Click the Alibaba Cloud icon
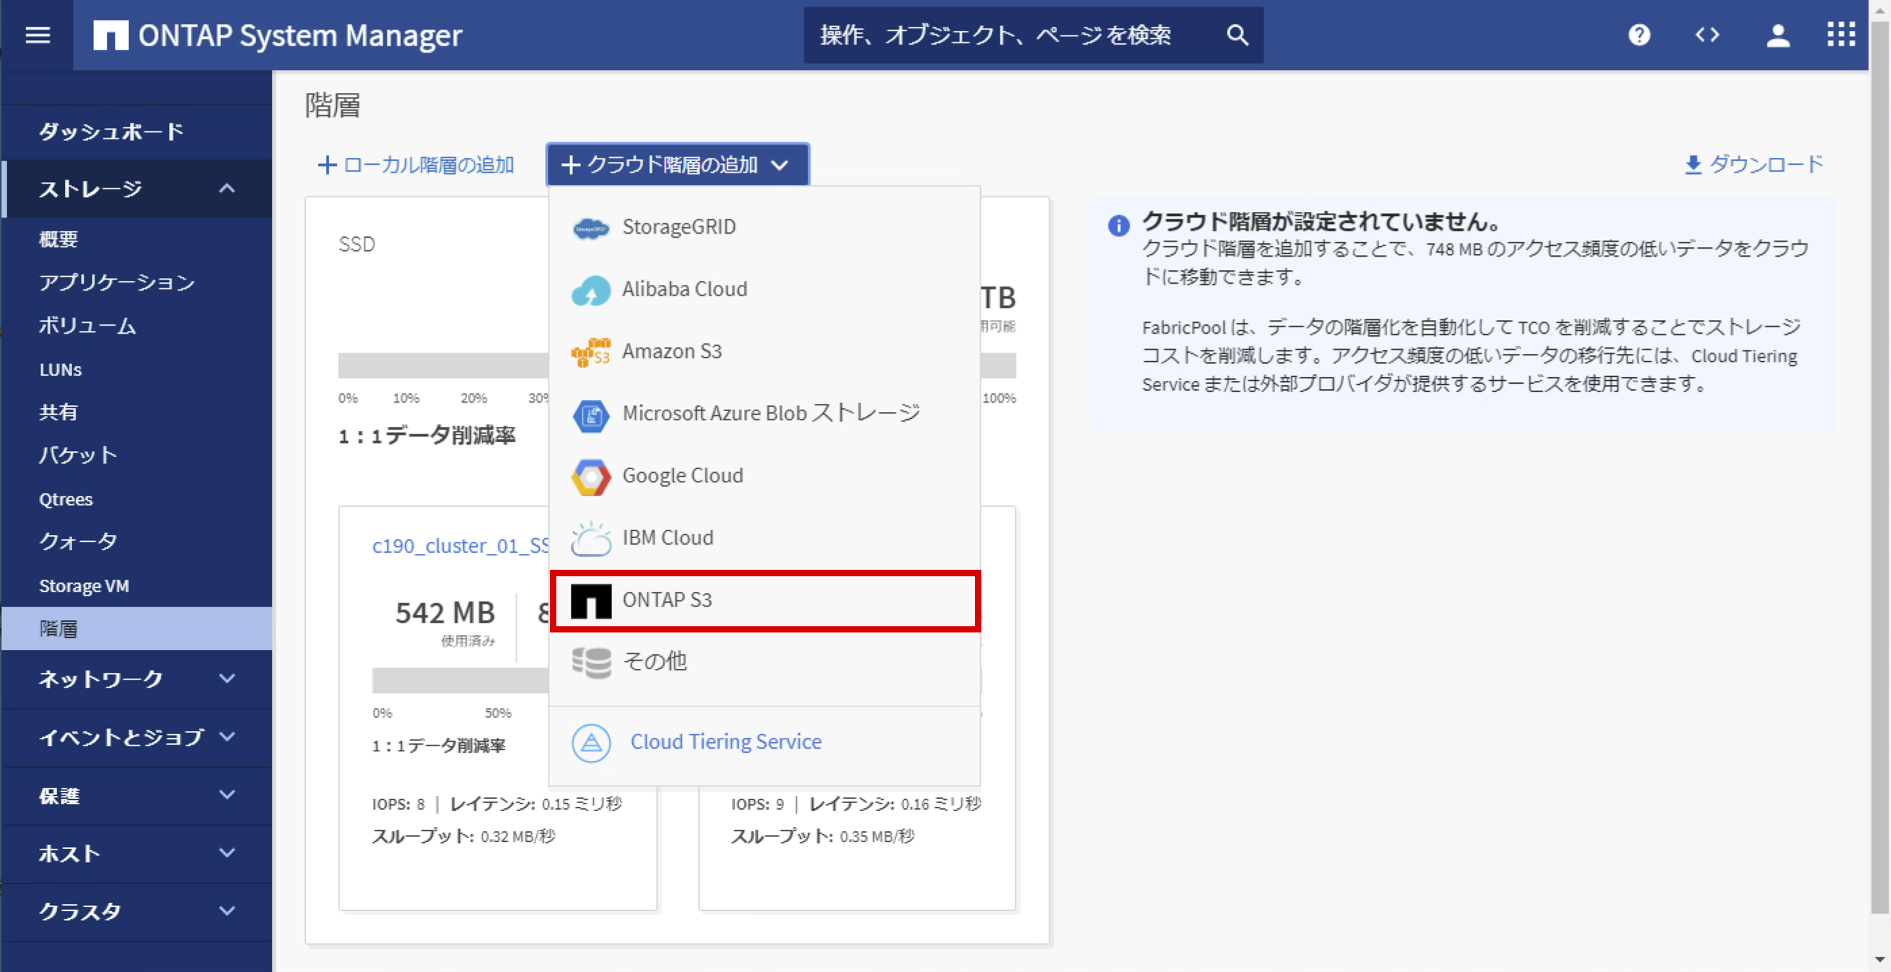 pos(590,290)
